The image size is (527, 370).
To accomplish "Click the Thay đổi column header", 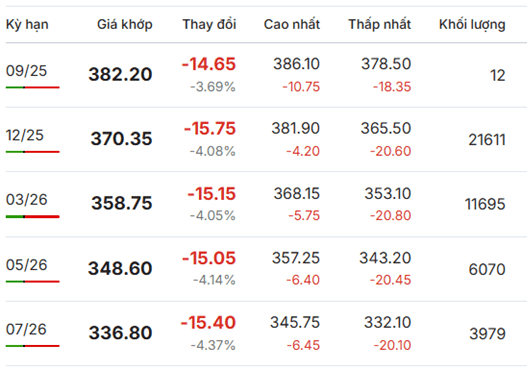I will point(209,24).
